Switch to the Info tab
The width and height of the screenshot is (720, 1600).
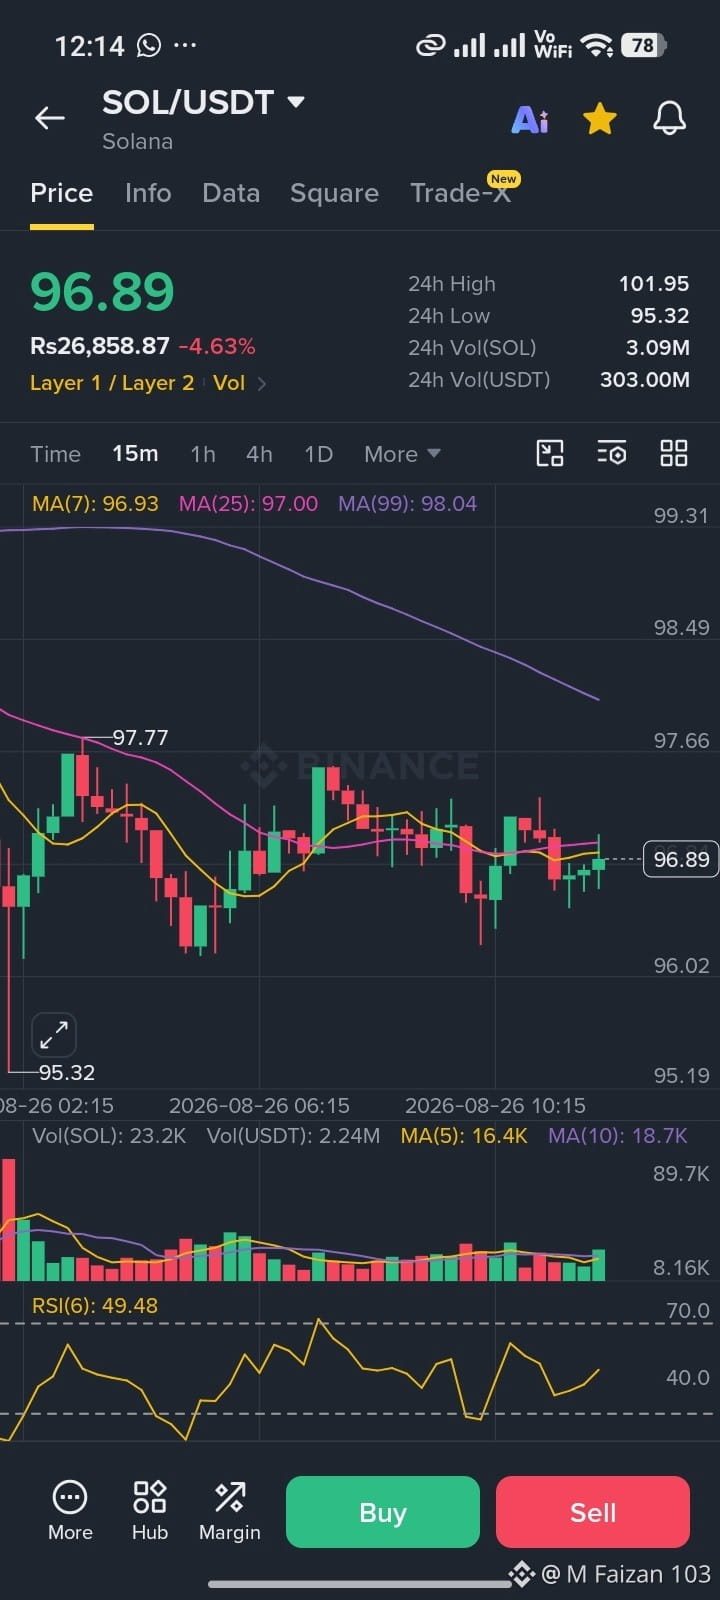click(148, 193)
